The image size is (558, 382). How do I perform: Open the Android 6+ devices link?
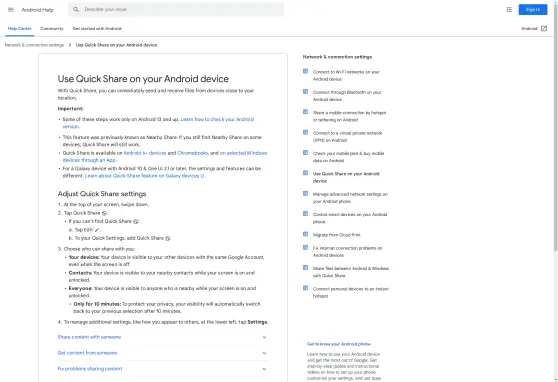tap(145, 153)
